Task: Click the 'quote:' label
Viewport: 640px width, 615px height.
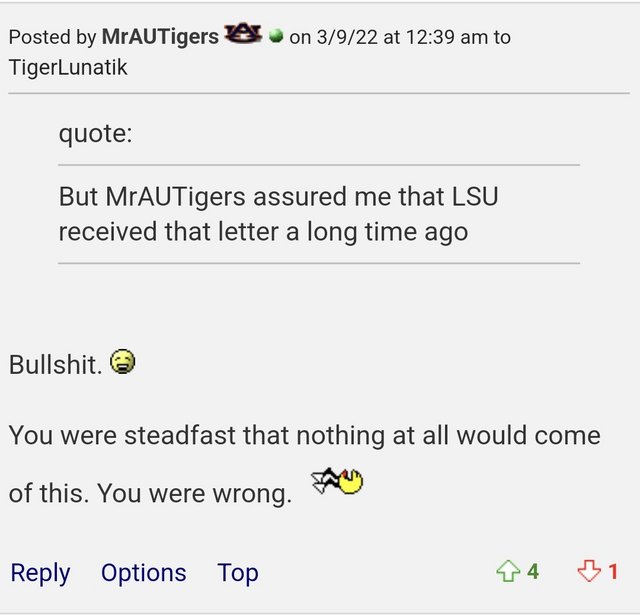Action: (x=95, y=133)
